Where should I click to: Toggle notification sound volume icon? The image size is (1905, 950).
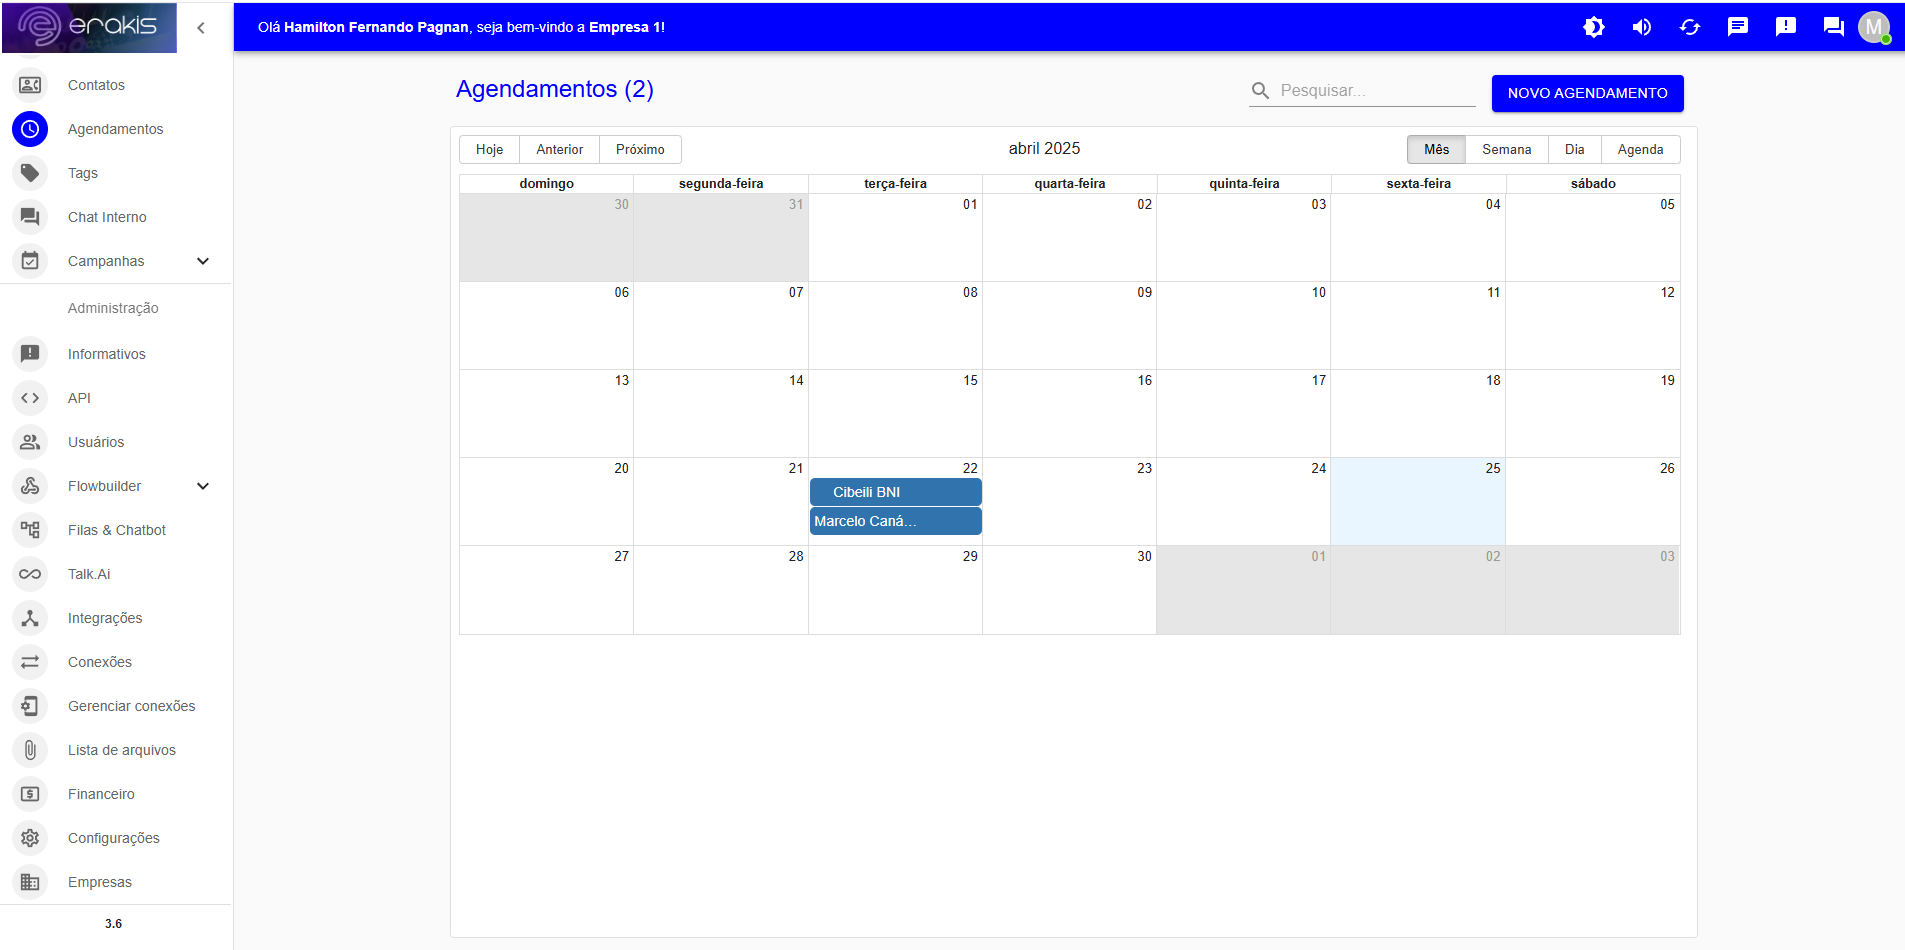tap(1642, 27)
